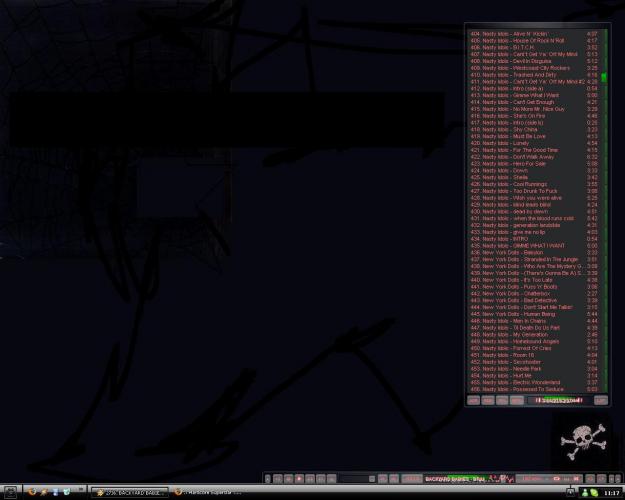
Task: Click the LIST button below the playlist
Action: click(x=601, y=400)
